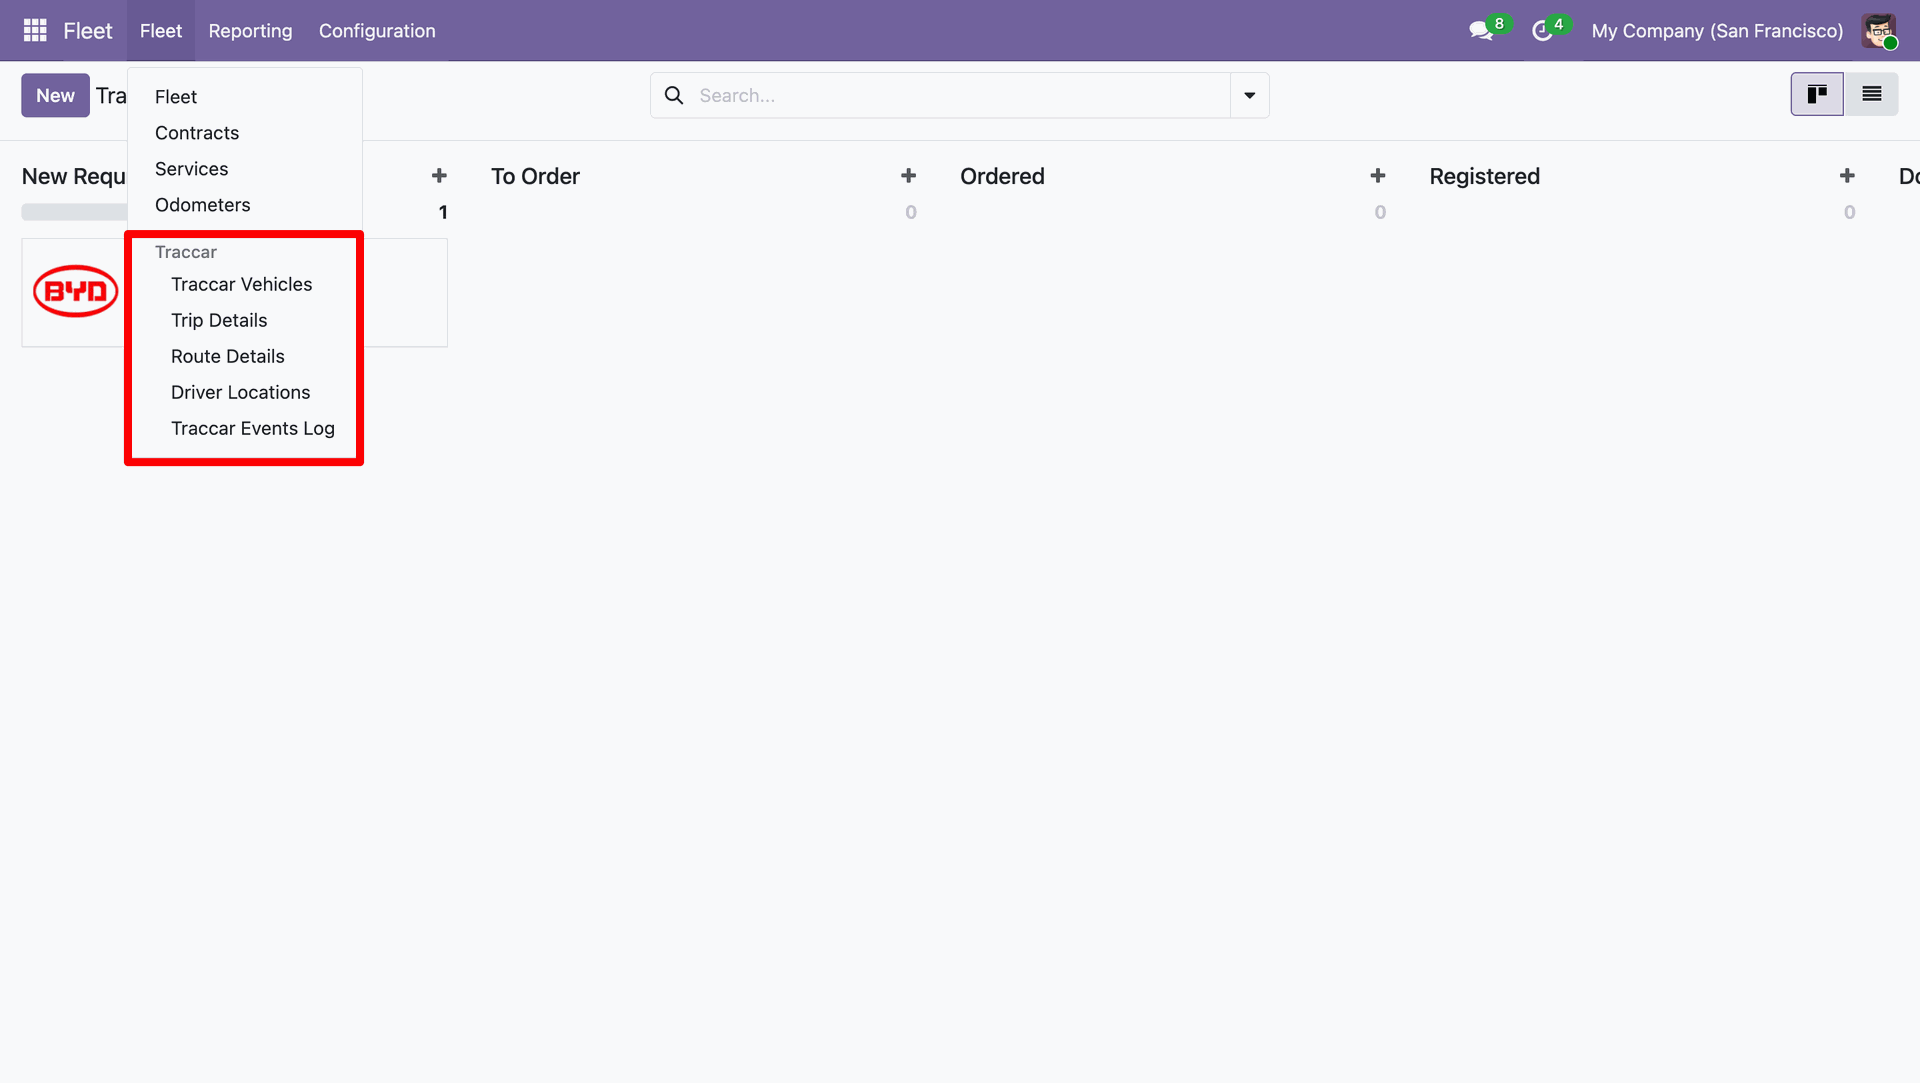Click the To Order column title
This screenshot has height=1083, width=1920.
(x=535, y=176)
